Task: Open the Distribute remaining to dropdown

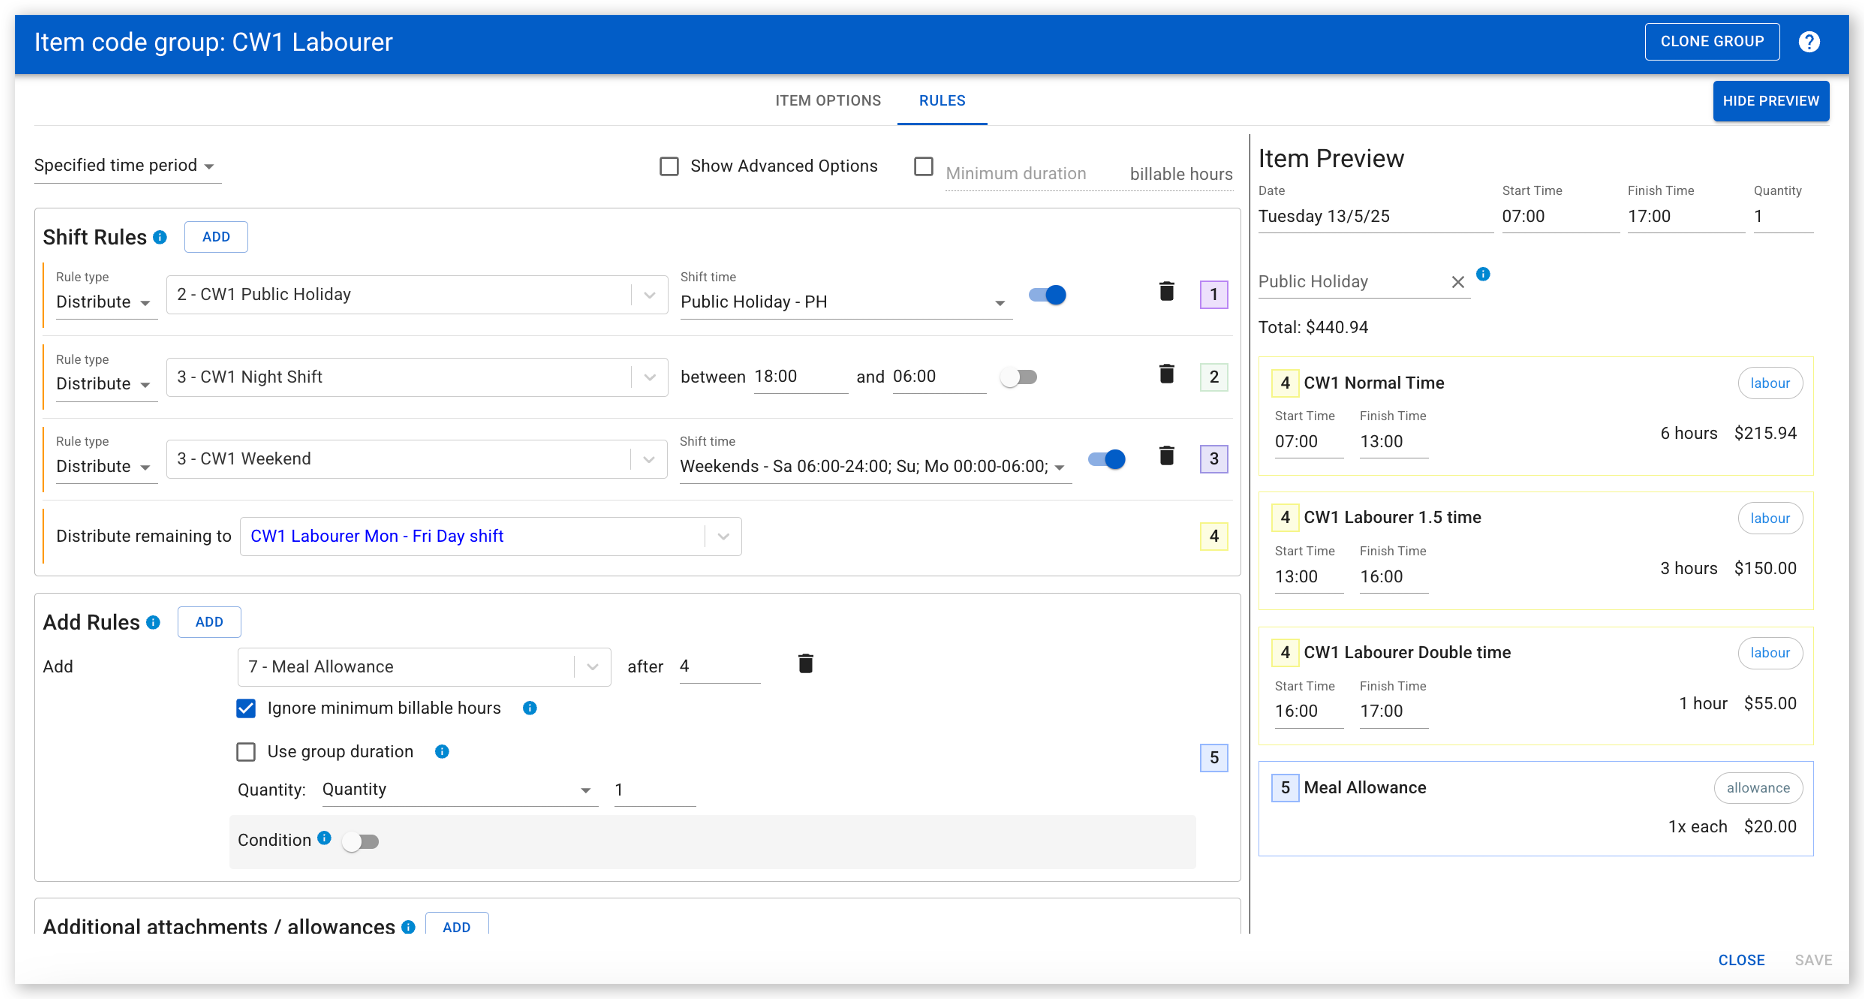Action: [491, 536]
